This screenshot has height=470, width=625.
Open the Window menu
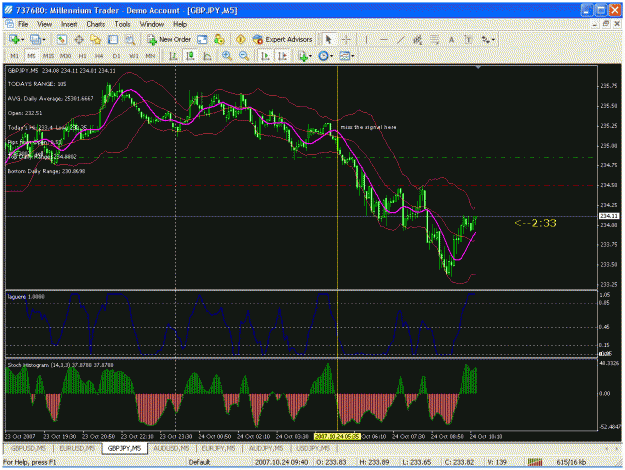pos(152,24)
